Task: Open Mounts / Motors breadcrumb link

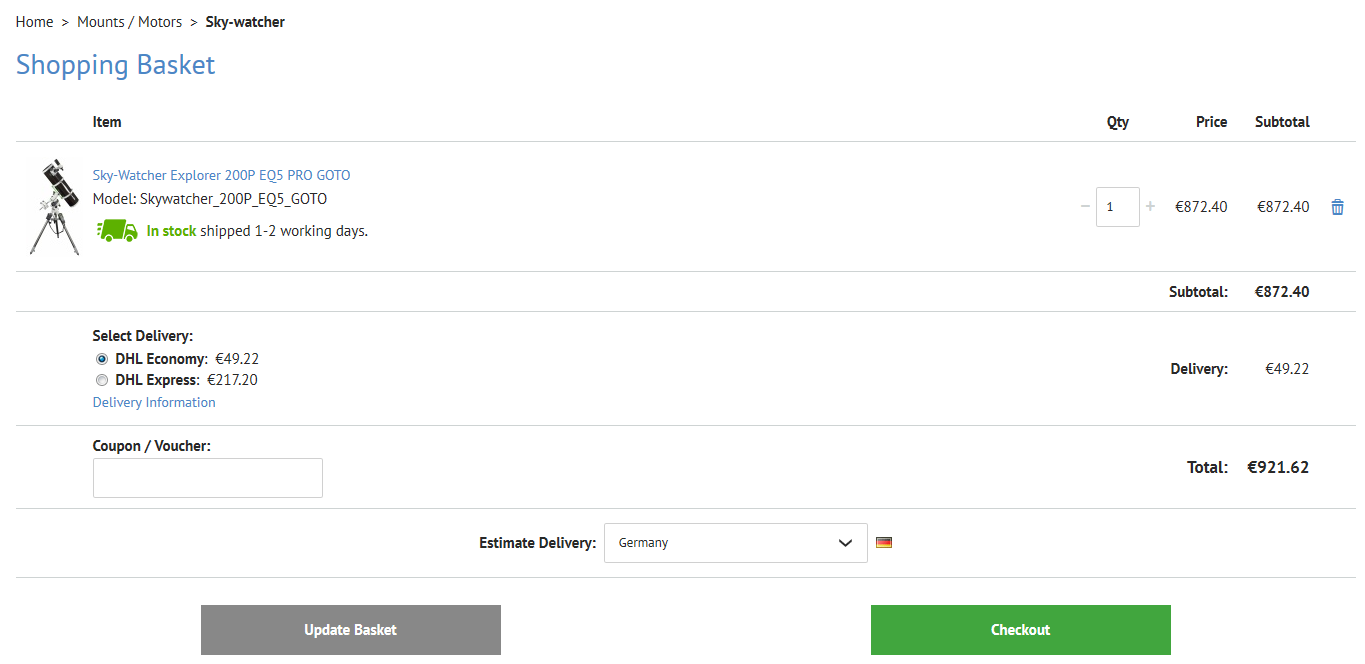Action: pos(130,22)
